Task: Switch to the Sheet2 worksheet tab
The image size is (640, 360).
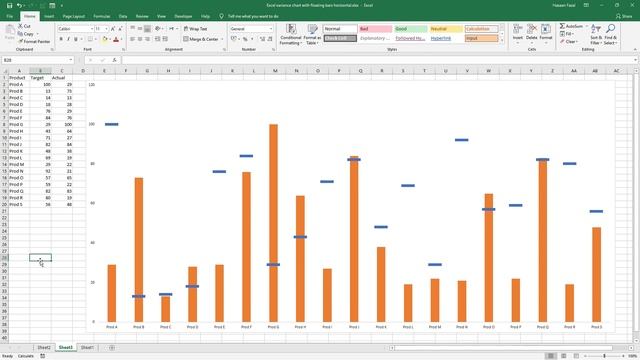Action: (44, 348)
